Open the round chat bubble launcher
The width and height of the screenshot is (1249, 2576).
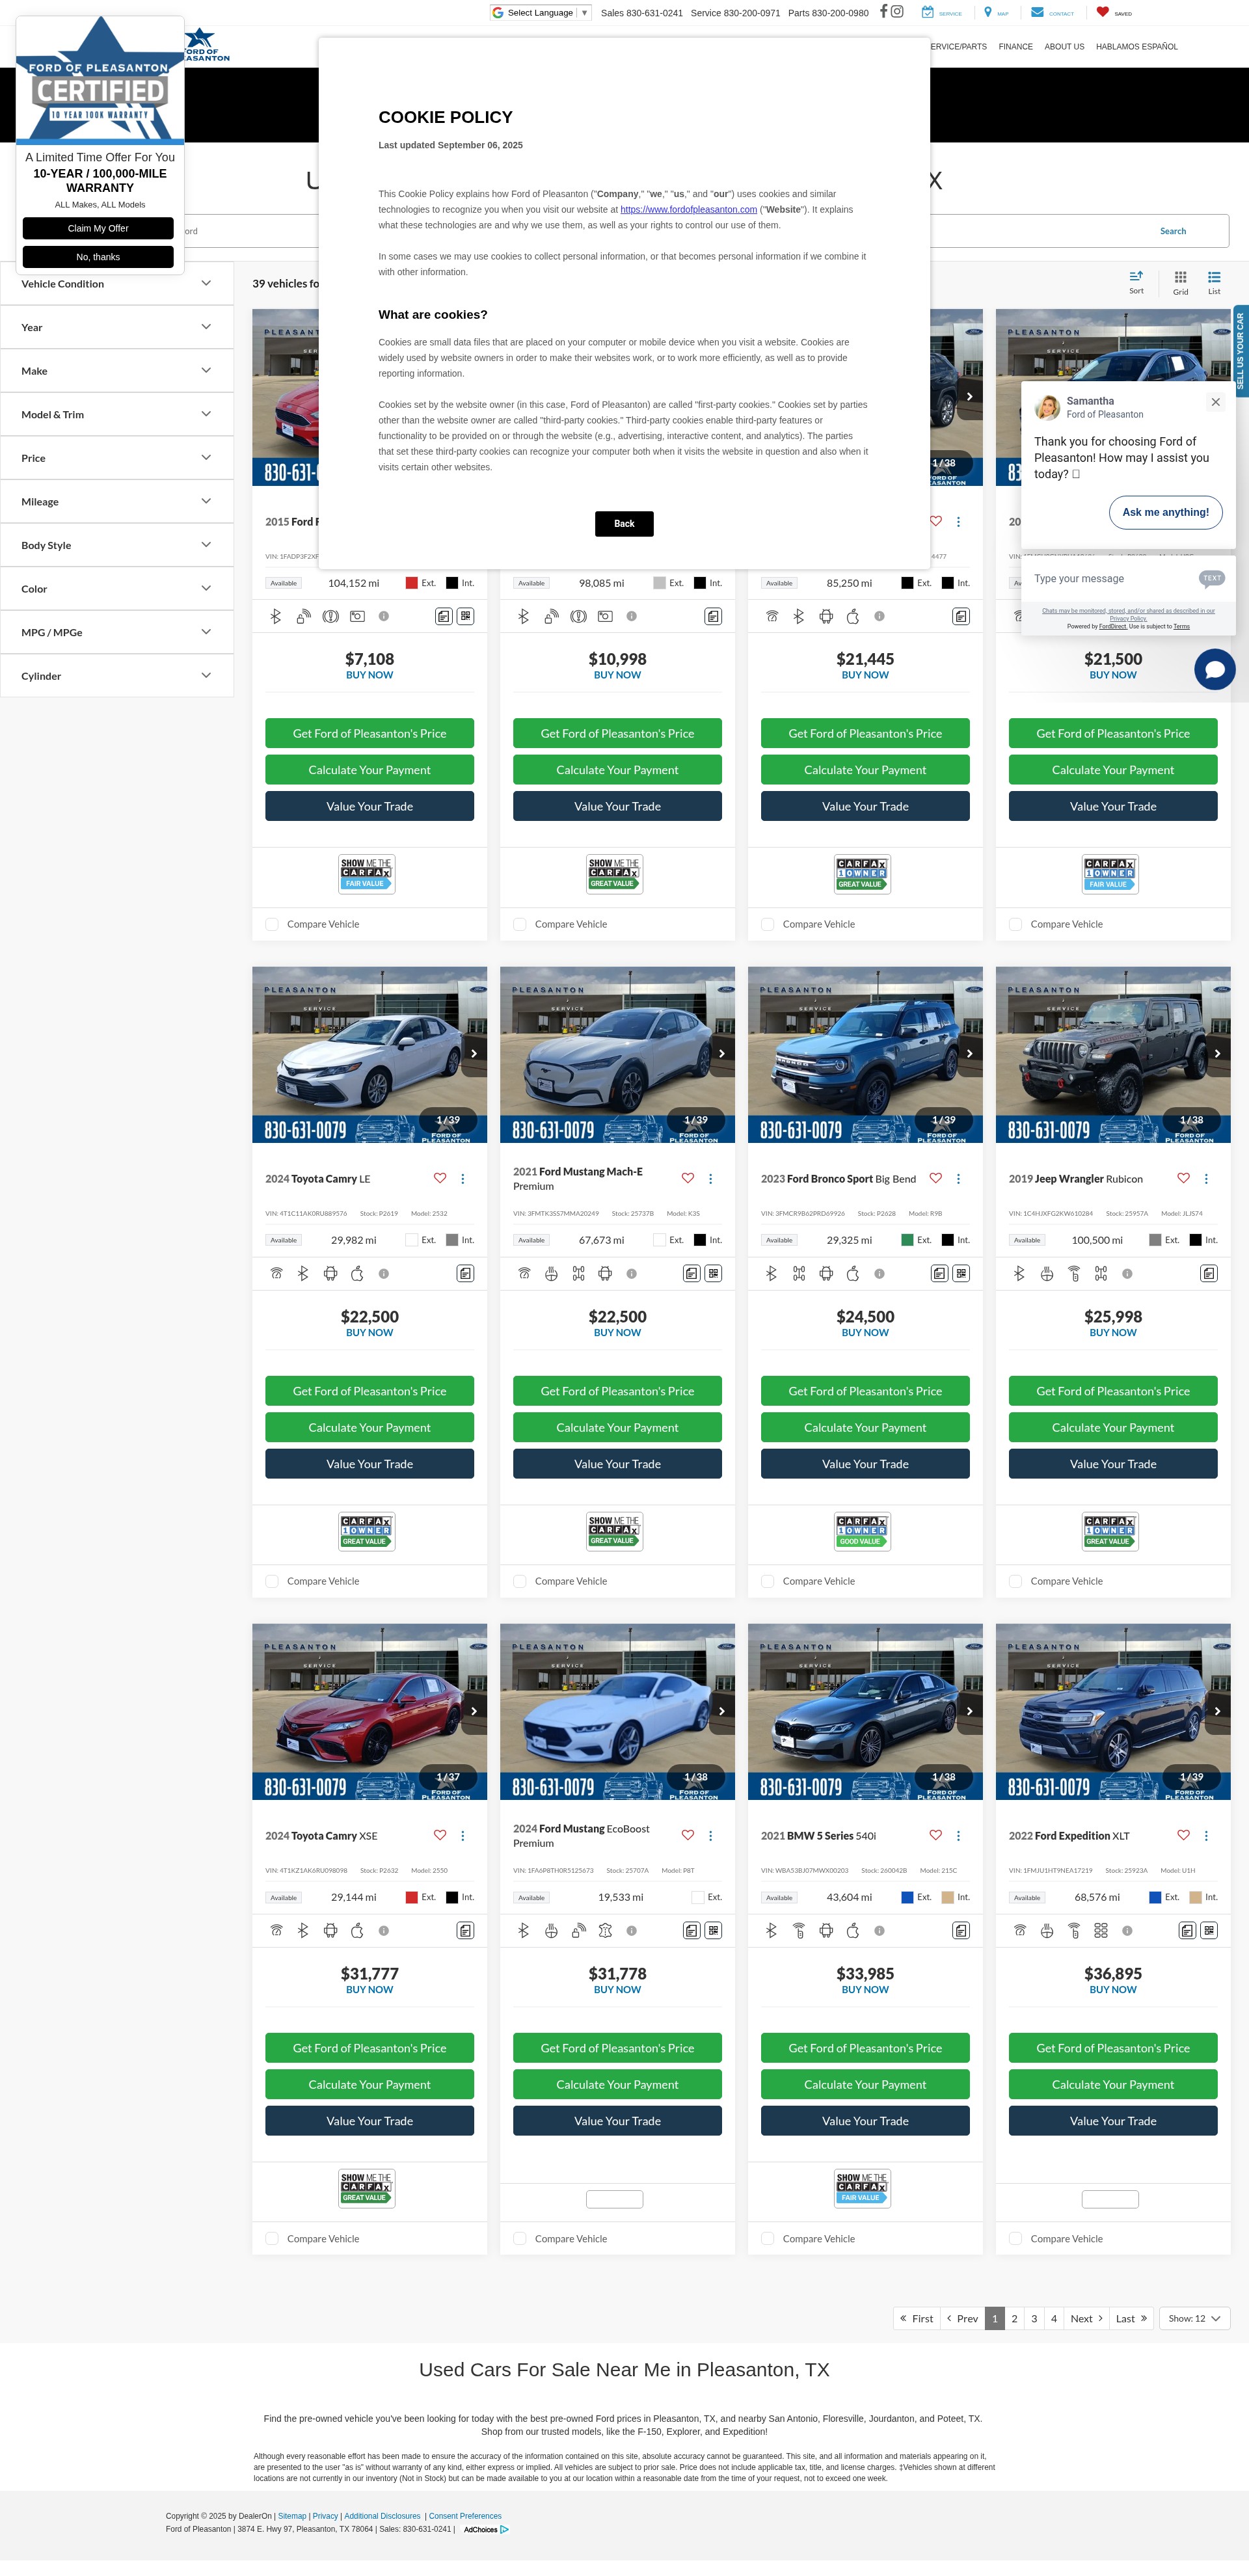click(x=1215, y=669)
